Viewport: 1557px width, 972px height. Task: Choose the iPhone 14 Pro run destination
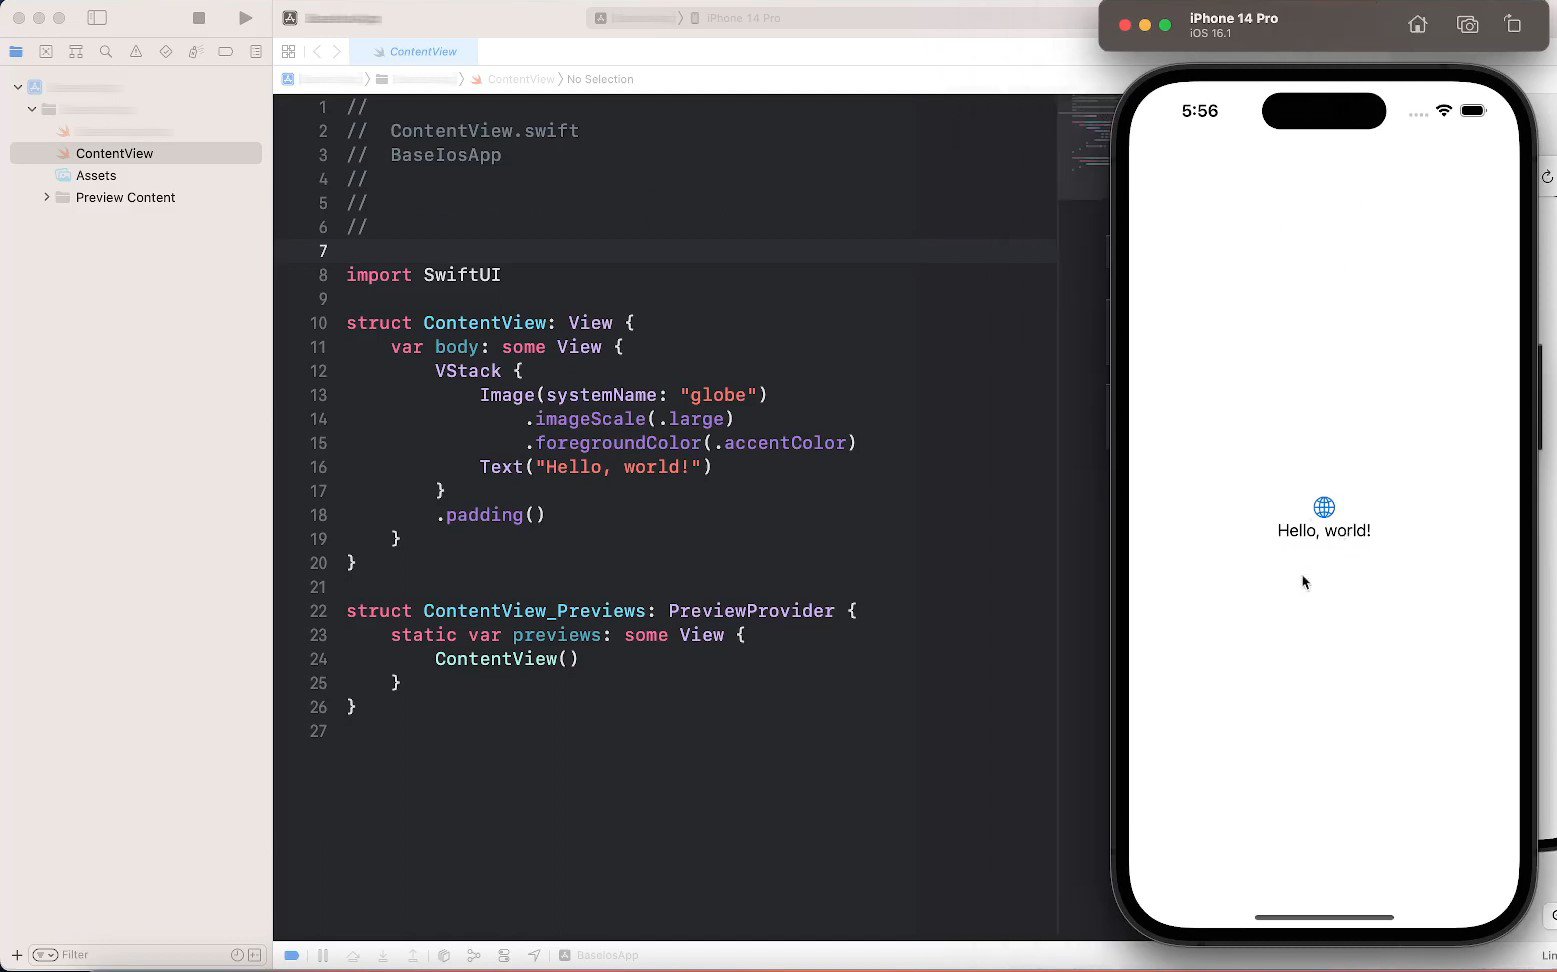736,18
